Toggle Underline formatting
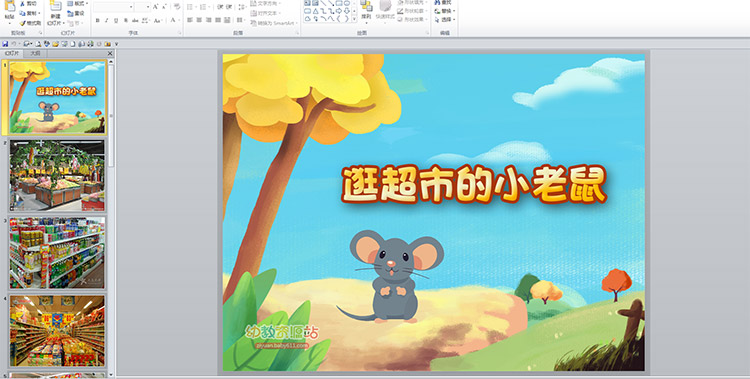The width and height of the screenshot is (750, 379). pyautogui.click(x=116, y=20)
